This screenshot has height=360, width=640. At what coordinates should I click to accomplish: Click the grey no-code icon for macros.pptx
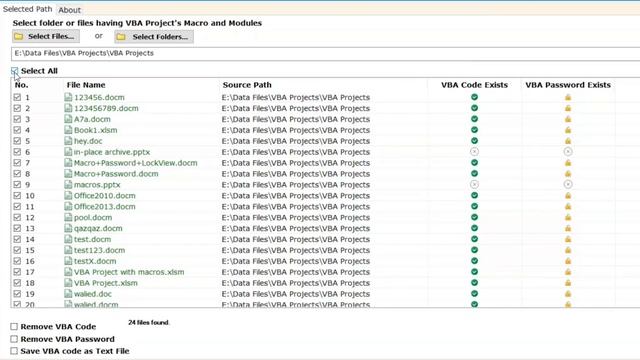click(x=474, y=184)
